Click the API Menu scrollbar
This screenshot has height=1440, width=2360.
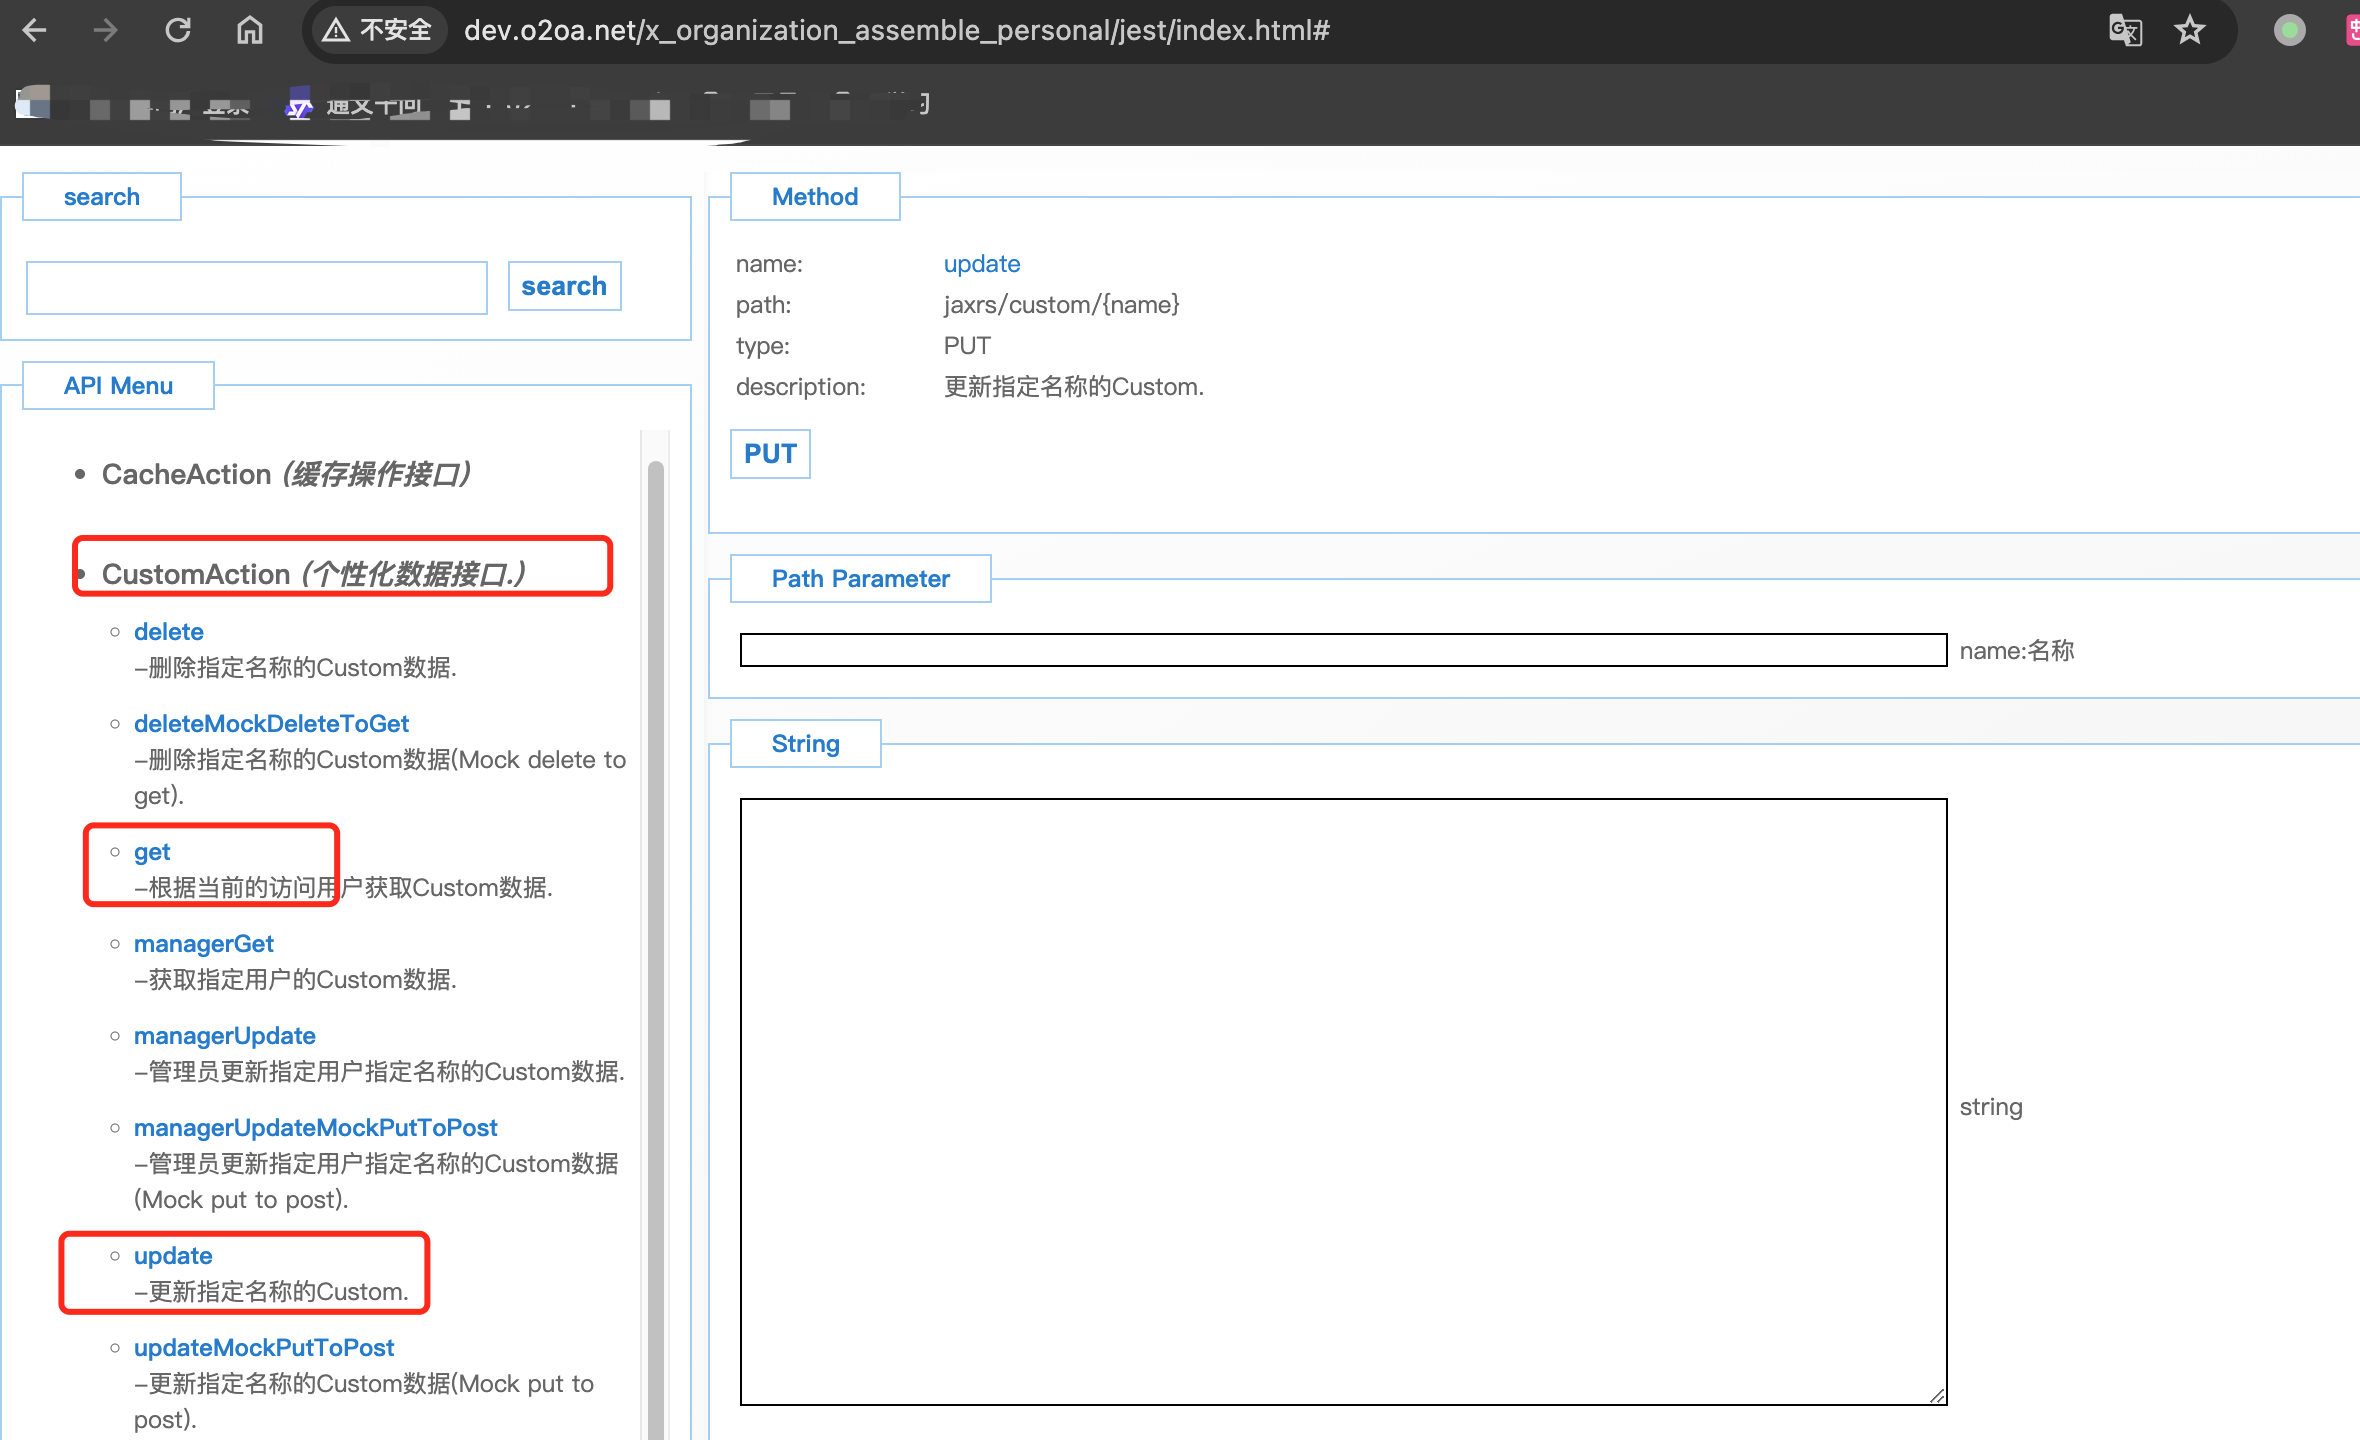pos(656,900)
